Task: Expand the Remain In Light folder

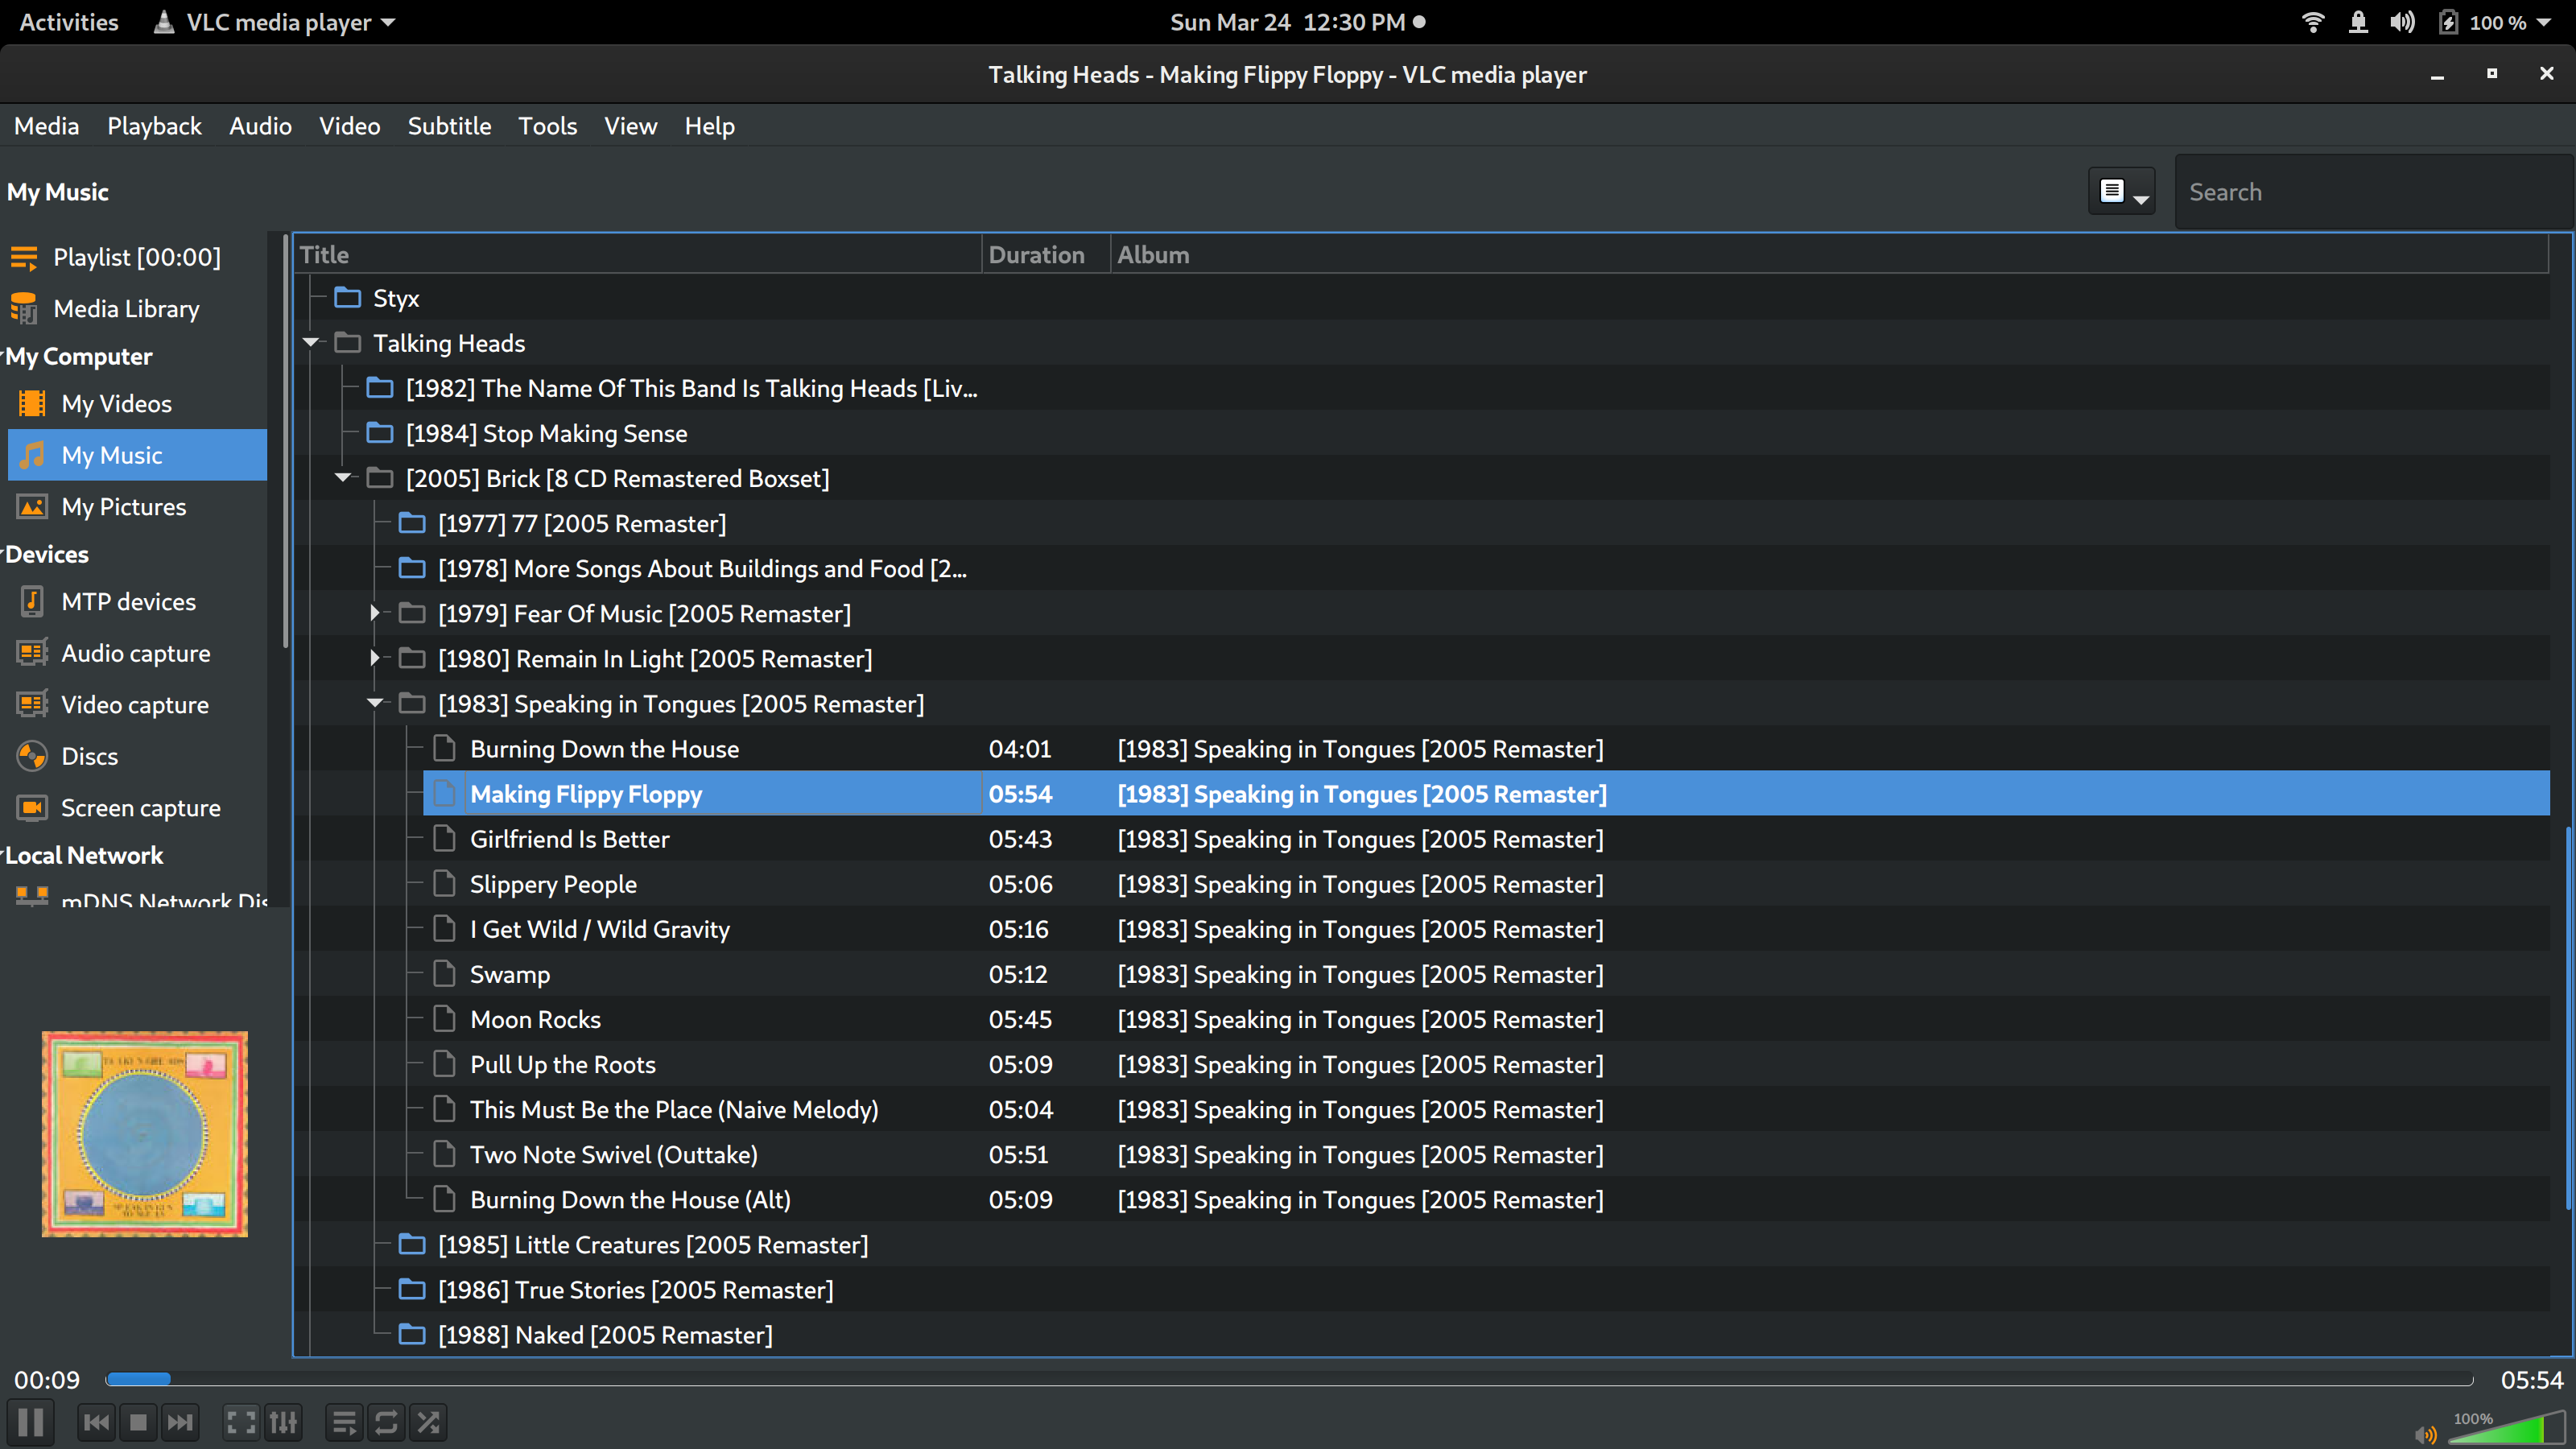Action: click(375, 658)
